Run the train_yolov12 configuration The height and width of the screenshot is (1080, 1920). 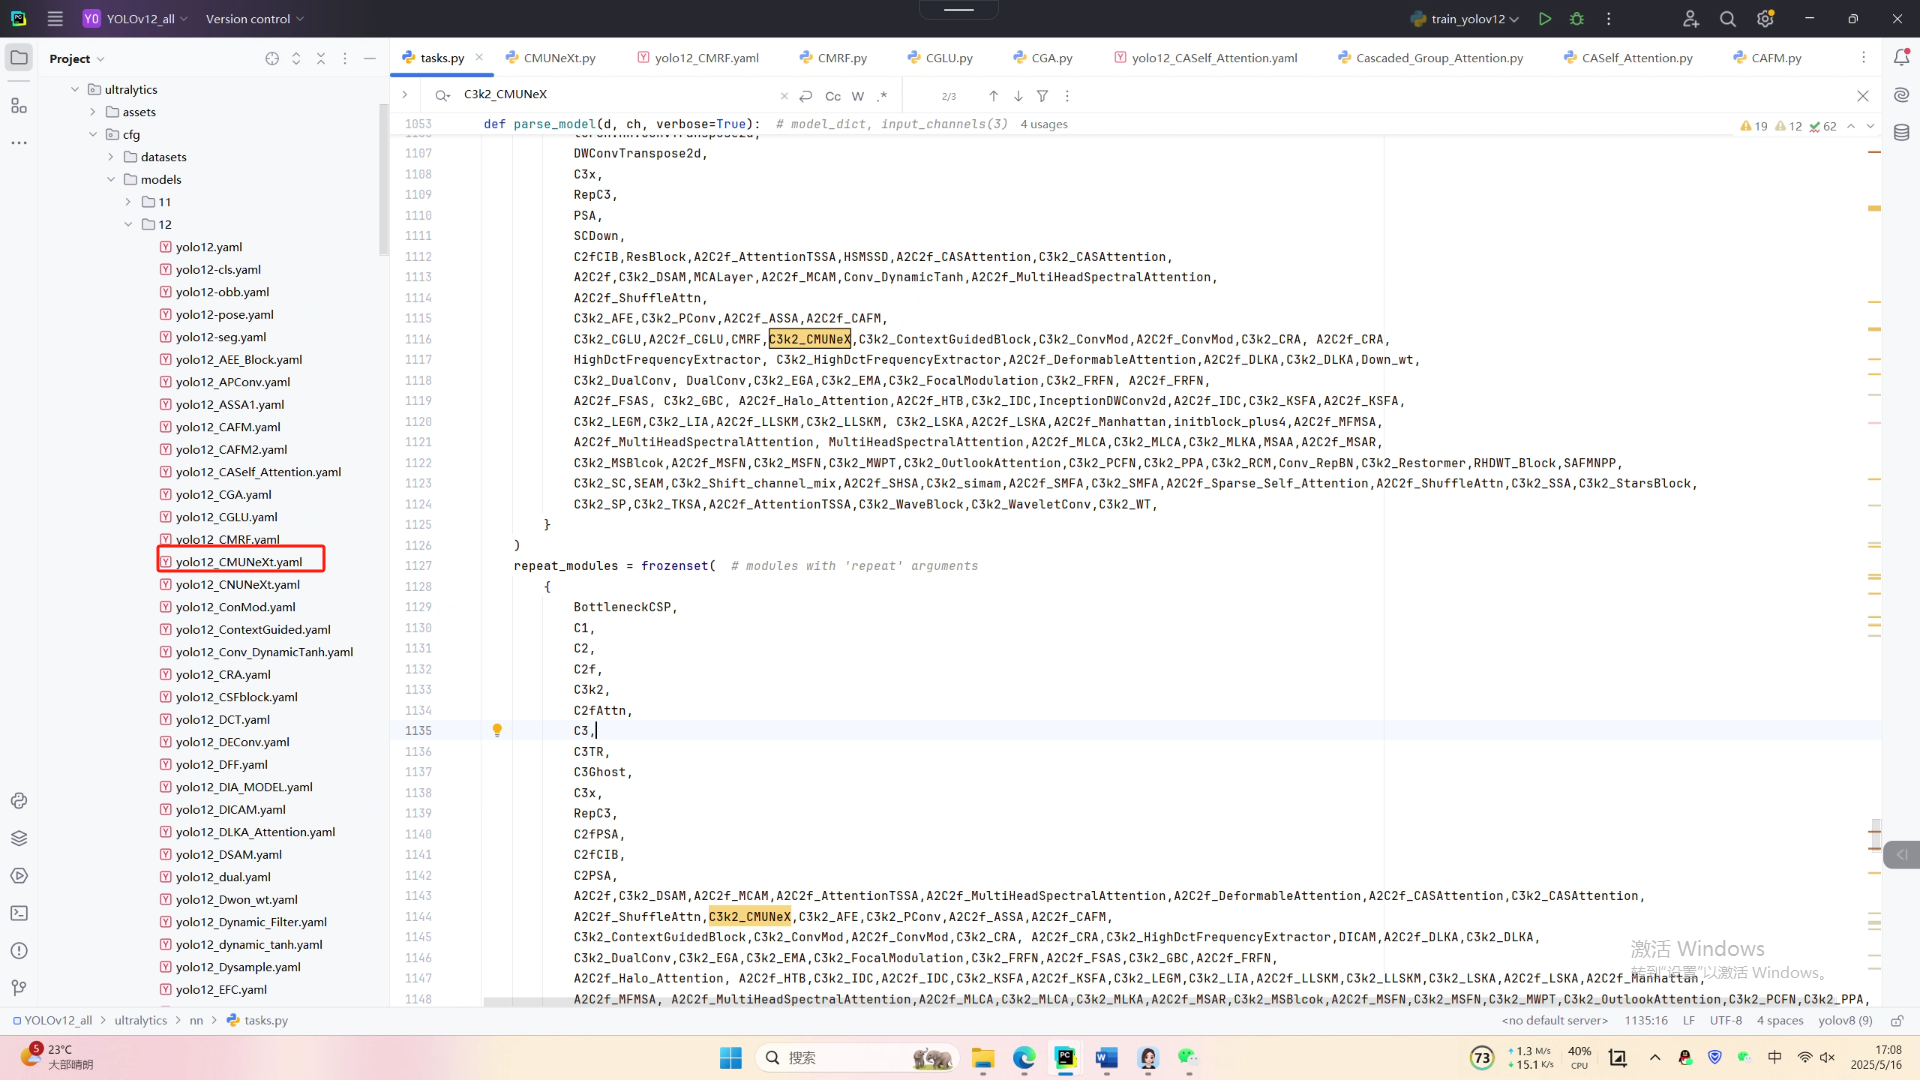pyautogui.click(x=1545, y=19)
